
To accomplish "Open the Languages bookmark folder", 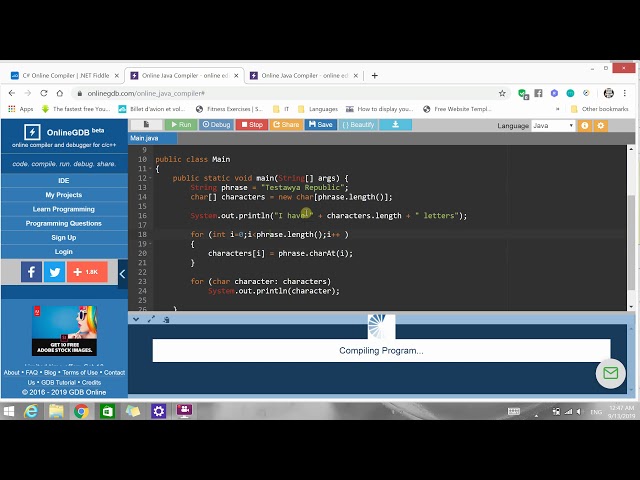I will click(318, 109).
